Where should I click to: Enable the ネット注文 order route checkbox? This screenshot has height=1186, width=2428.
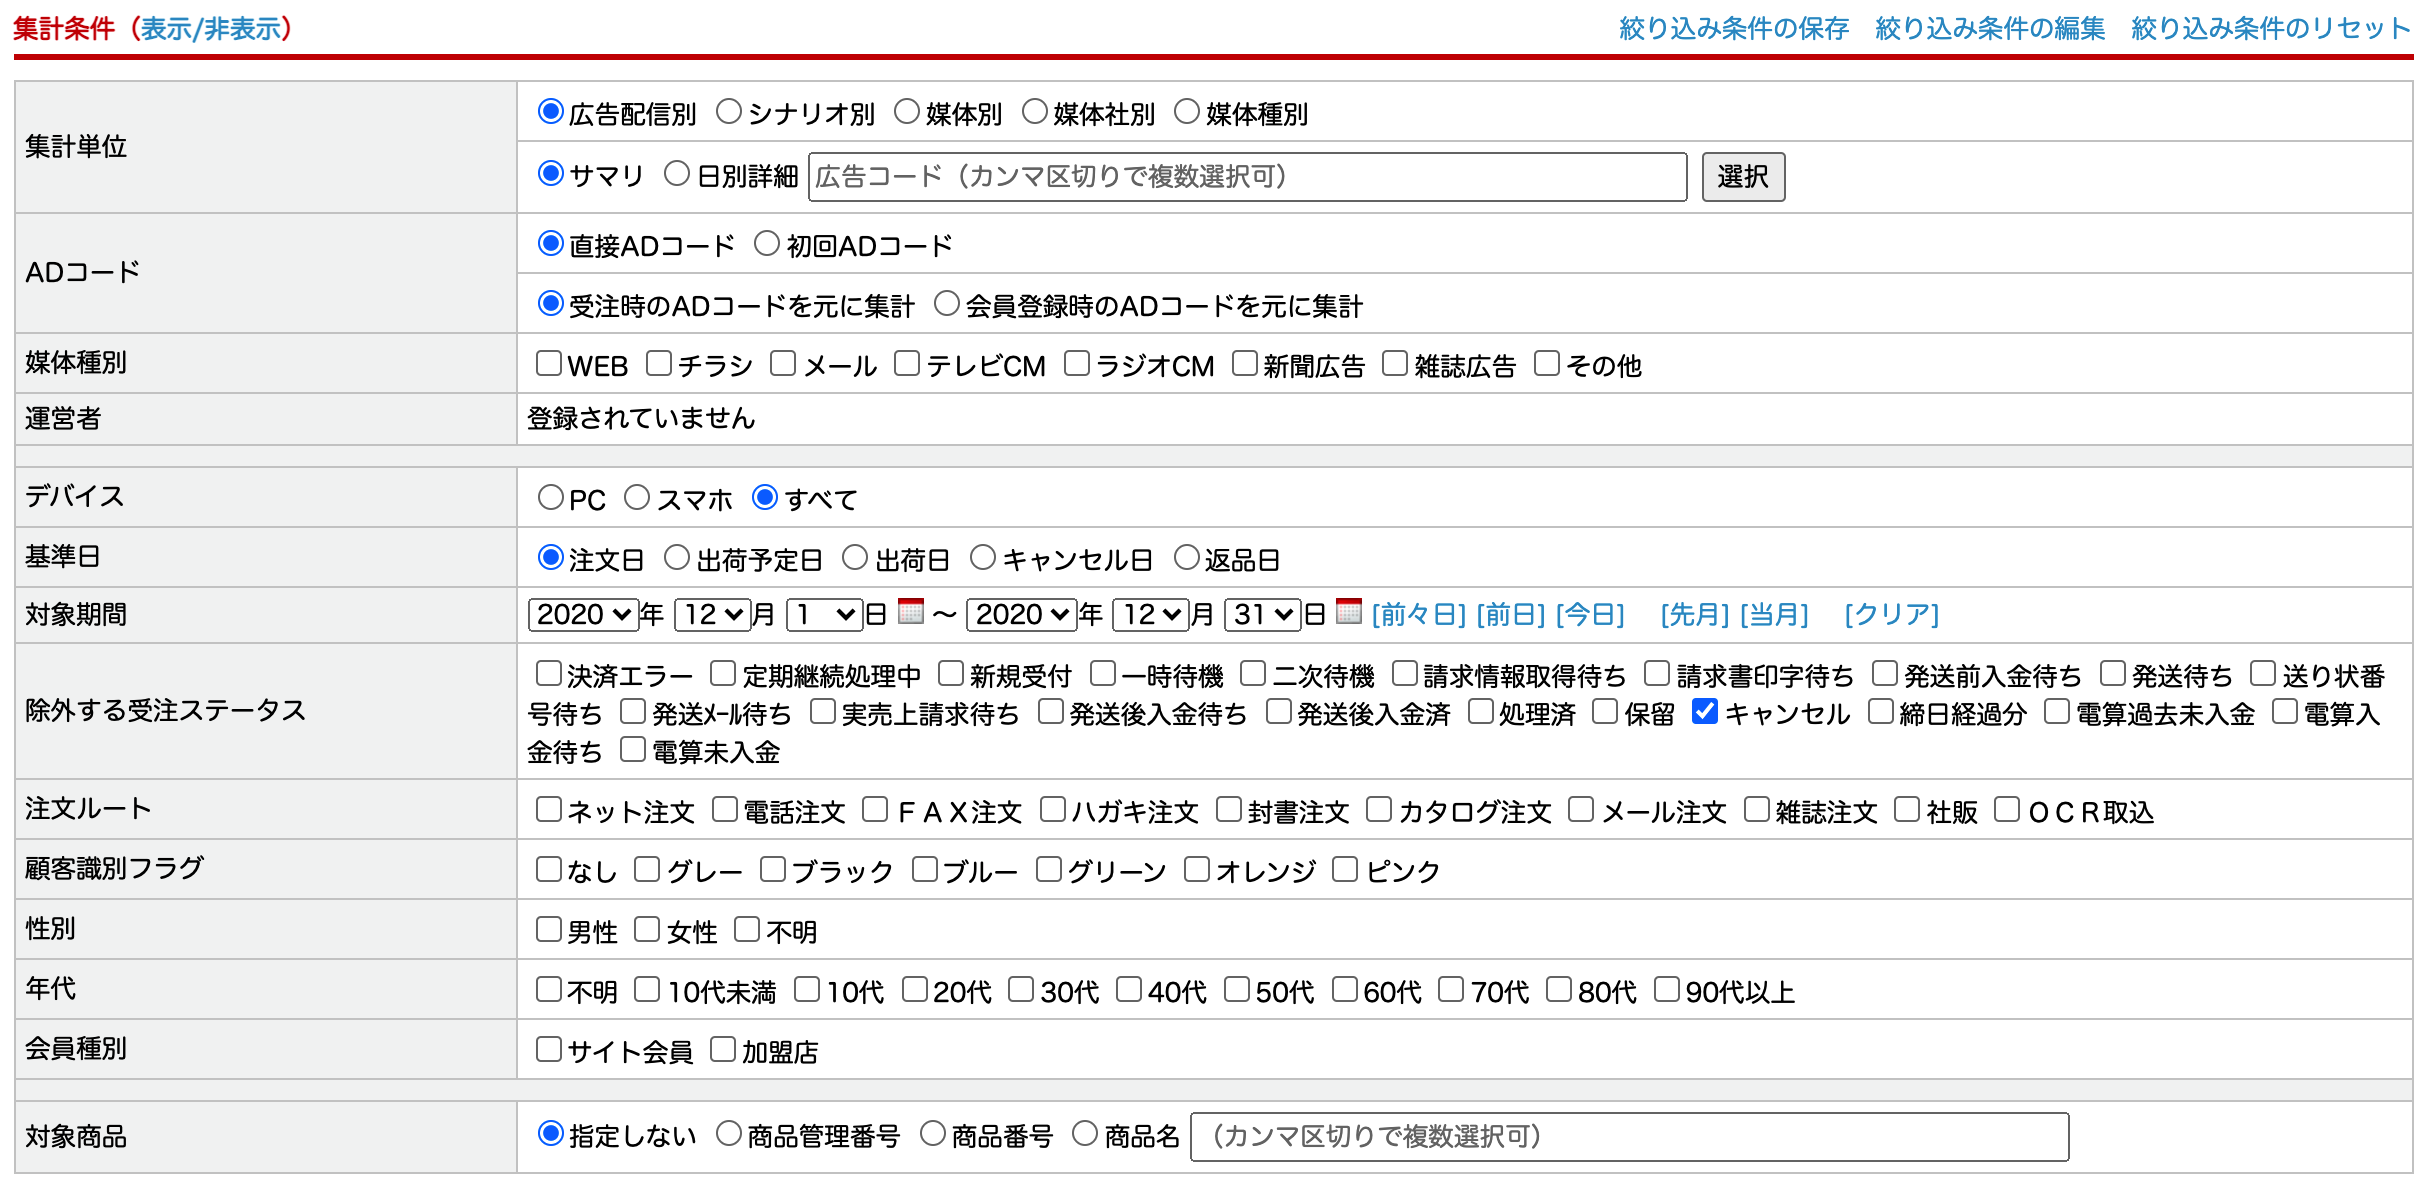tap(548, 809)
